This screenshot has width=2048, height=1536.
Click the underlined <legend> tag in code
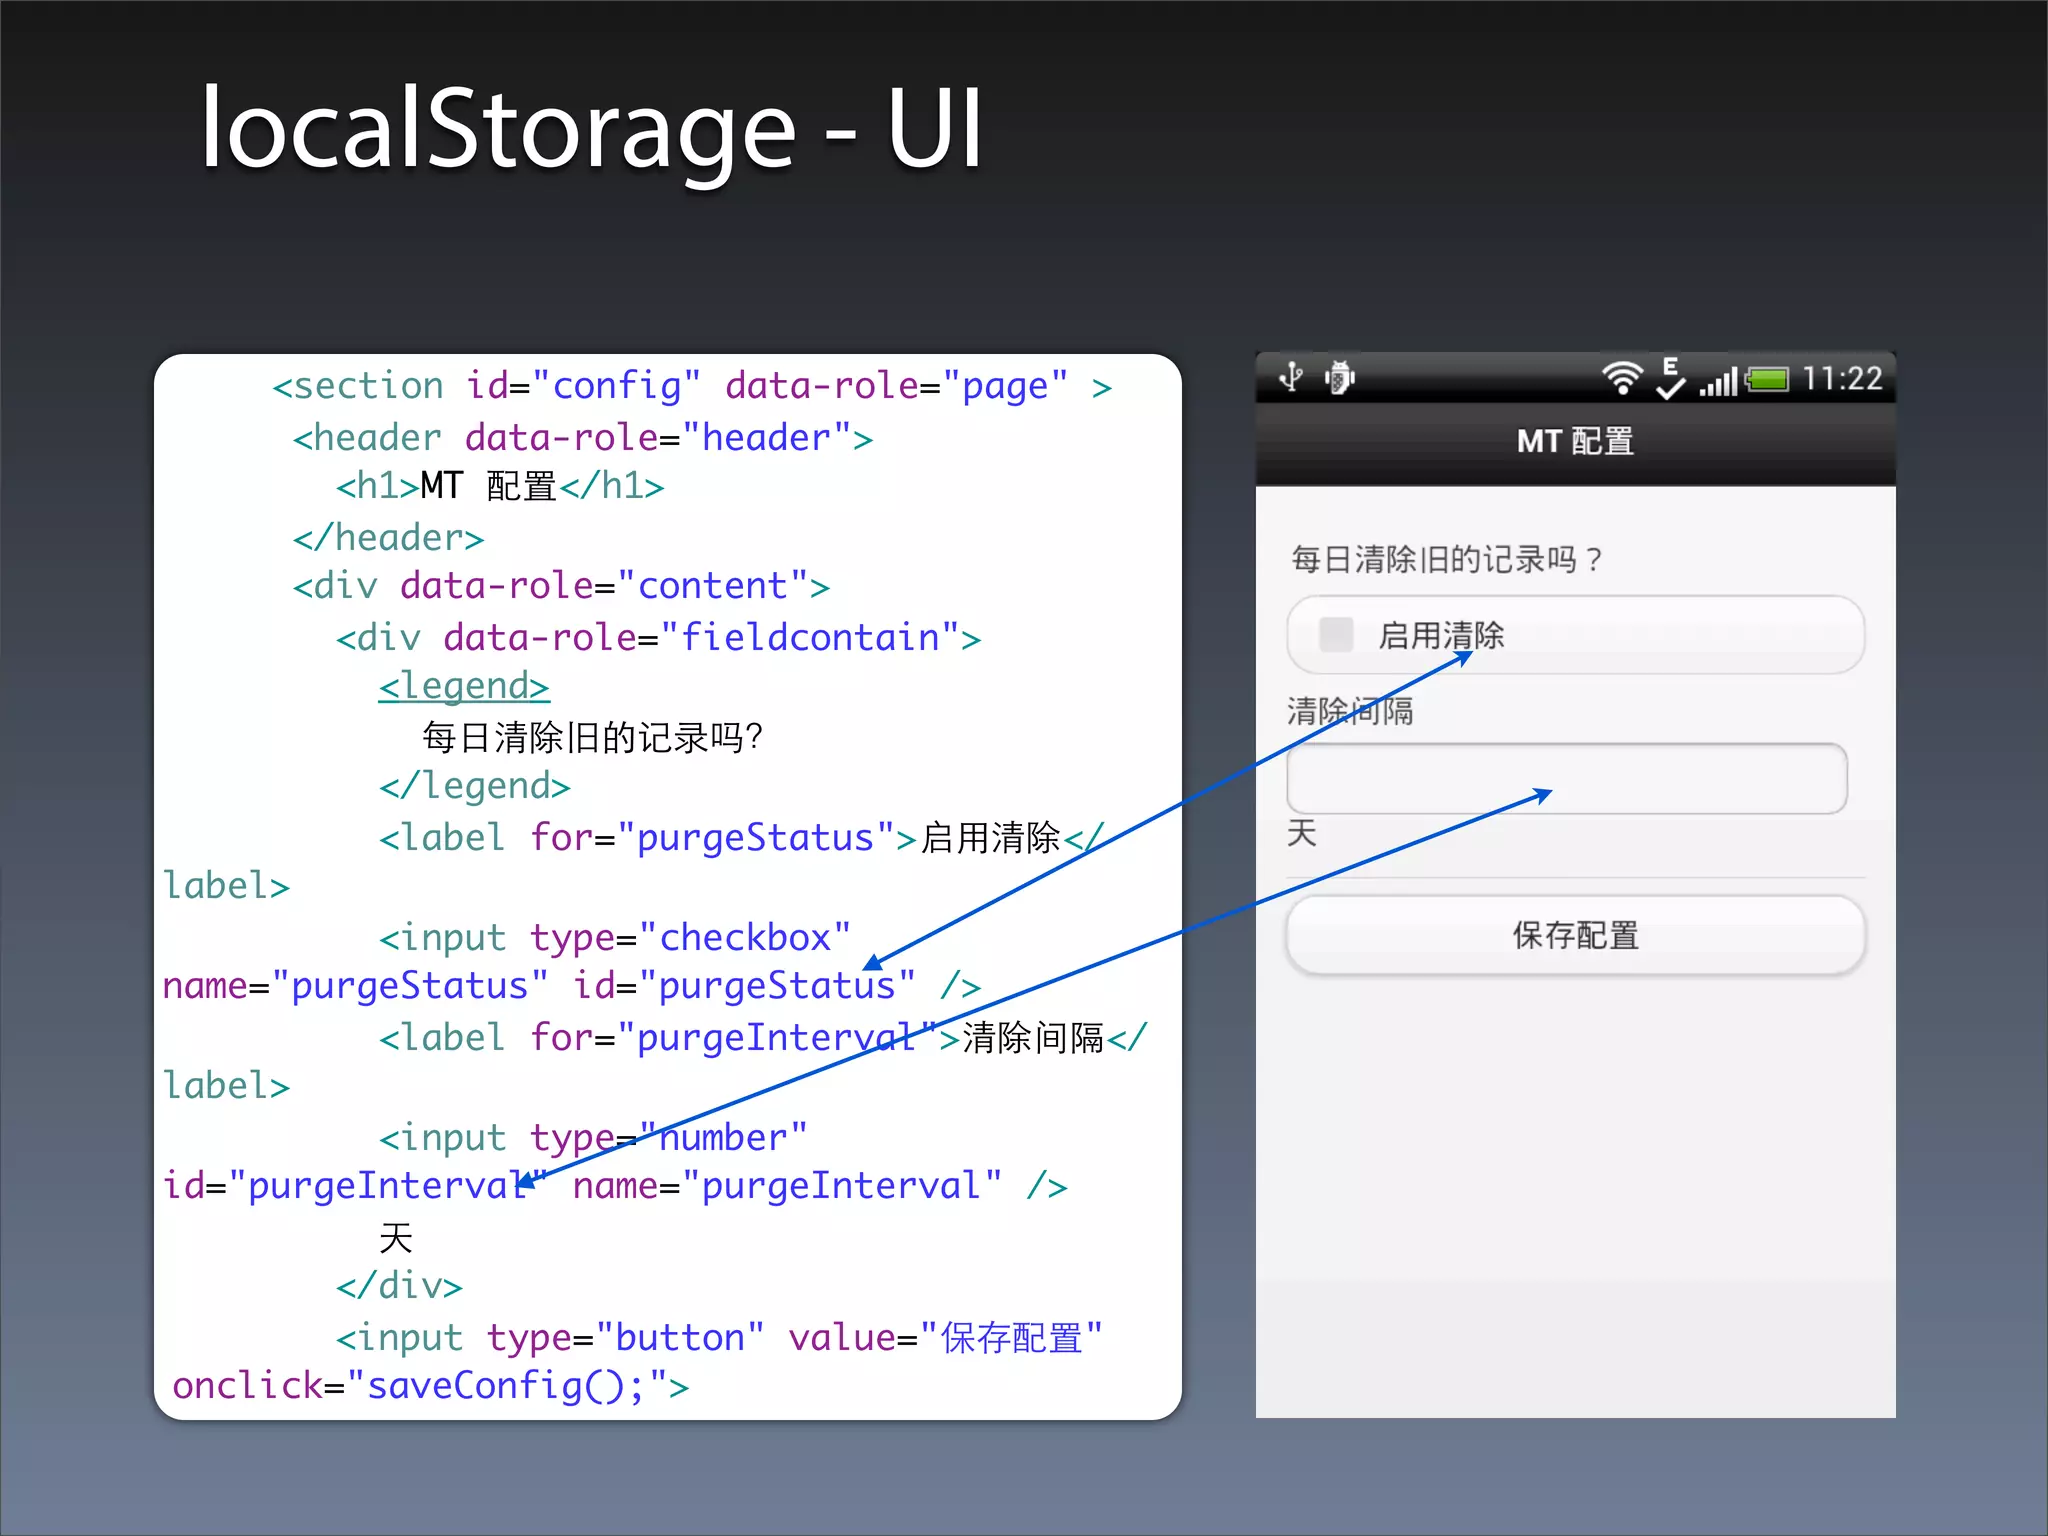click(464, 686)
